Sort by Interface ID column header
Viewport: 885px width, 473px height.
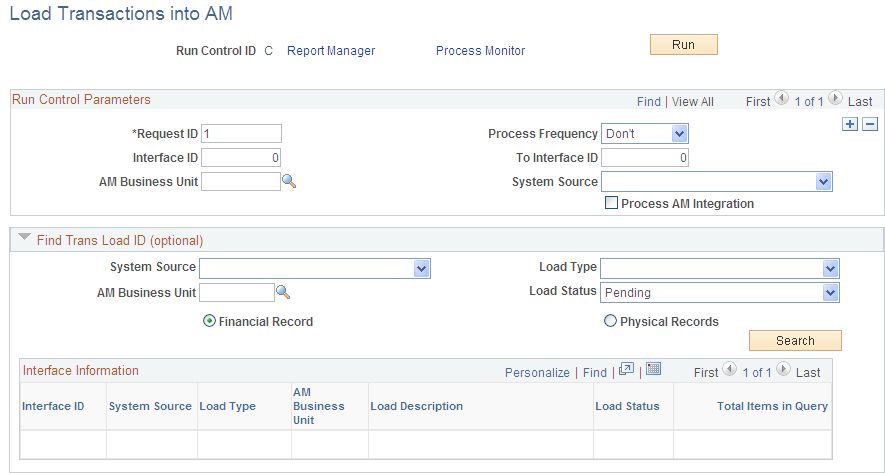coord(53,406)
